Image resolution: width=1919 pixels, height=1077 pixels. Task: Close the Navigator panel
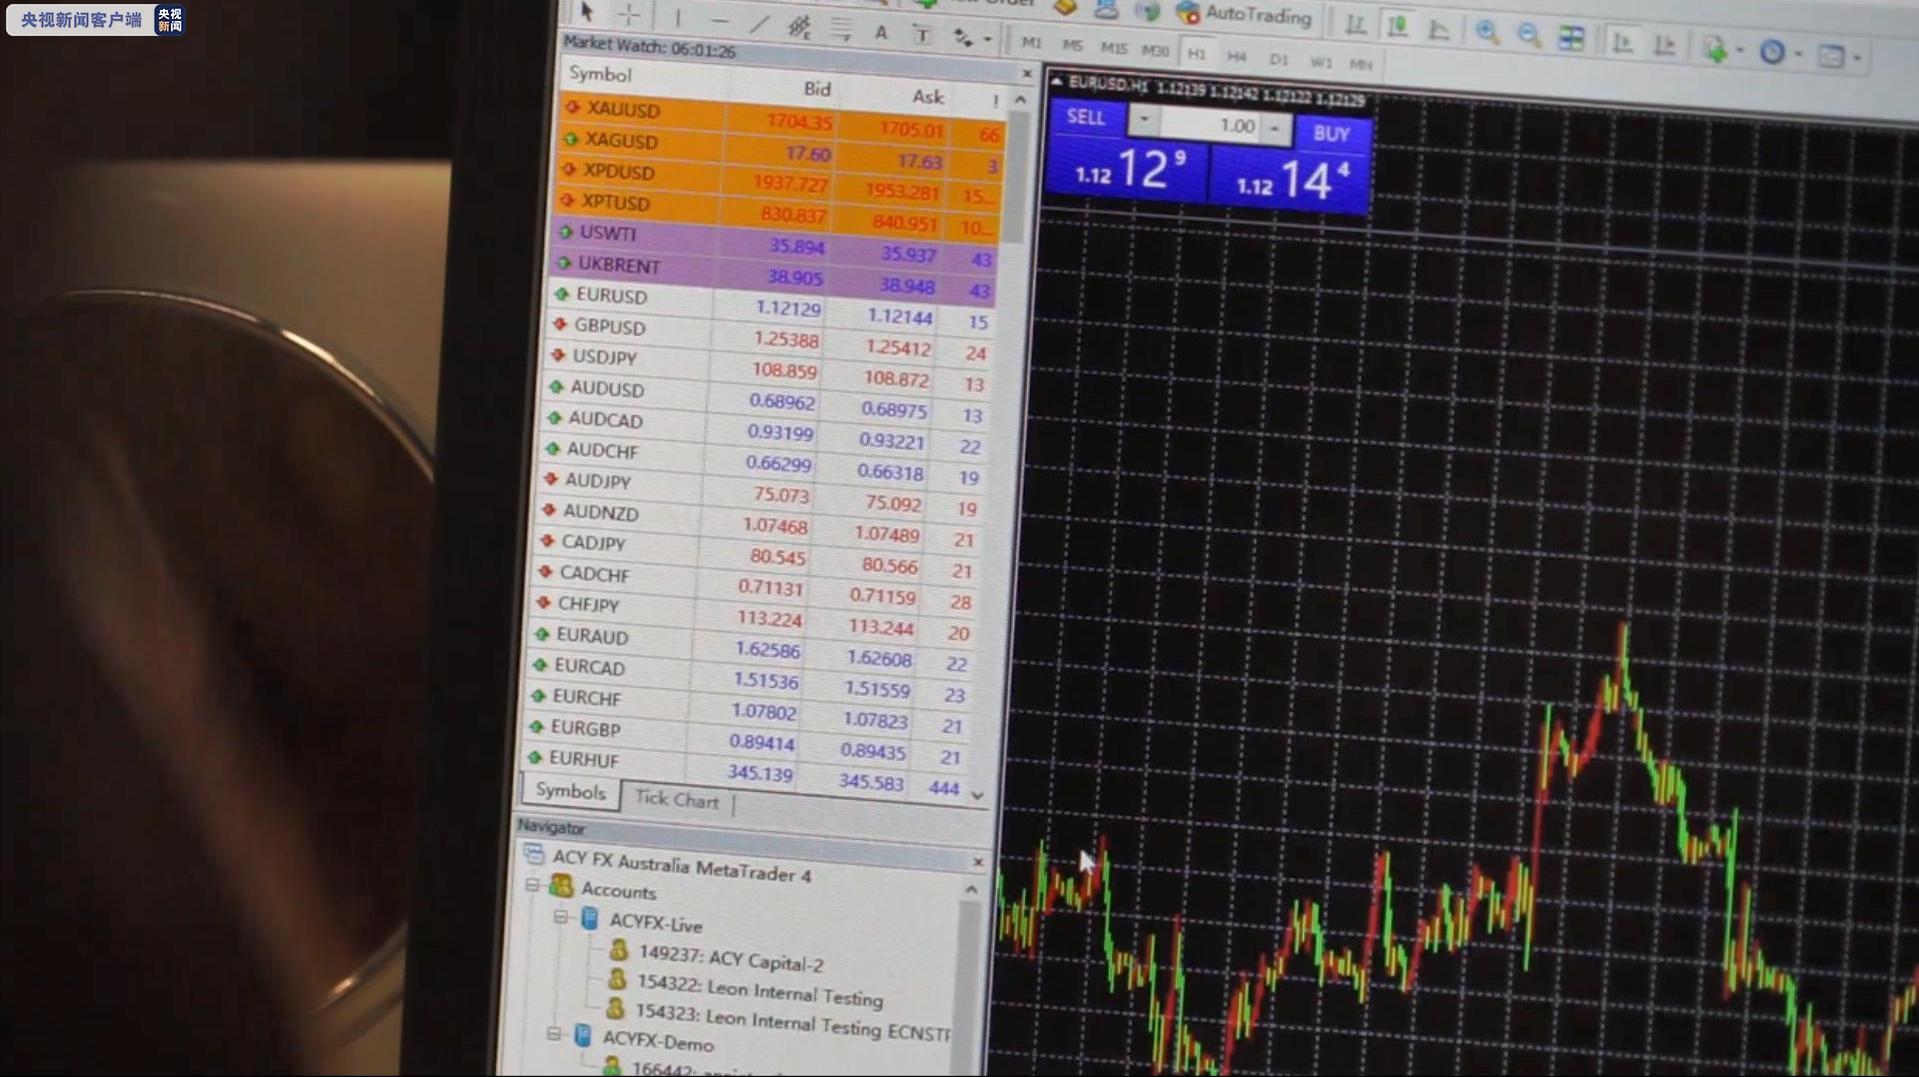coord(978,861)
